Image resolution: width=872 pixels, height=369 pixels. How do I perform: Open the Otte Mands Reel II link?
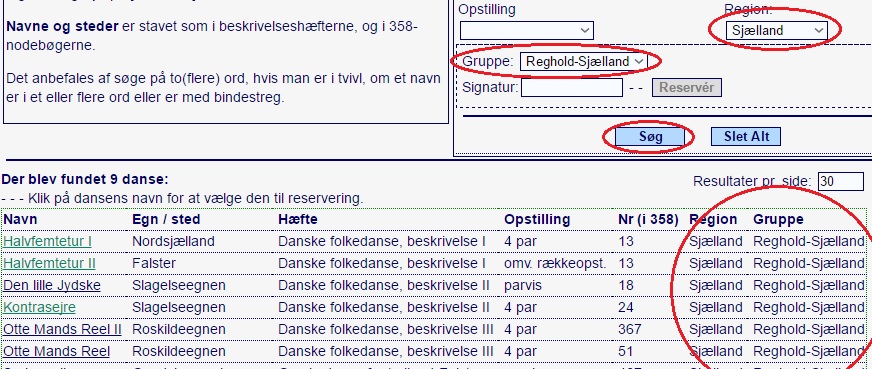pyautogui.click(x=62, y=330)
